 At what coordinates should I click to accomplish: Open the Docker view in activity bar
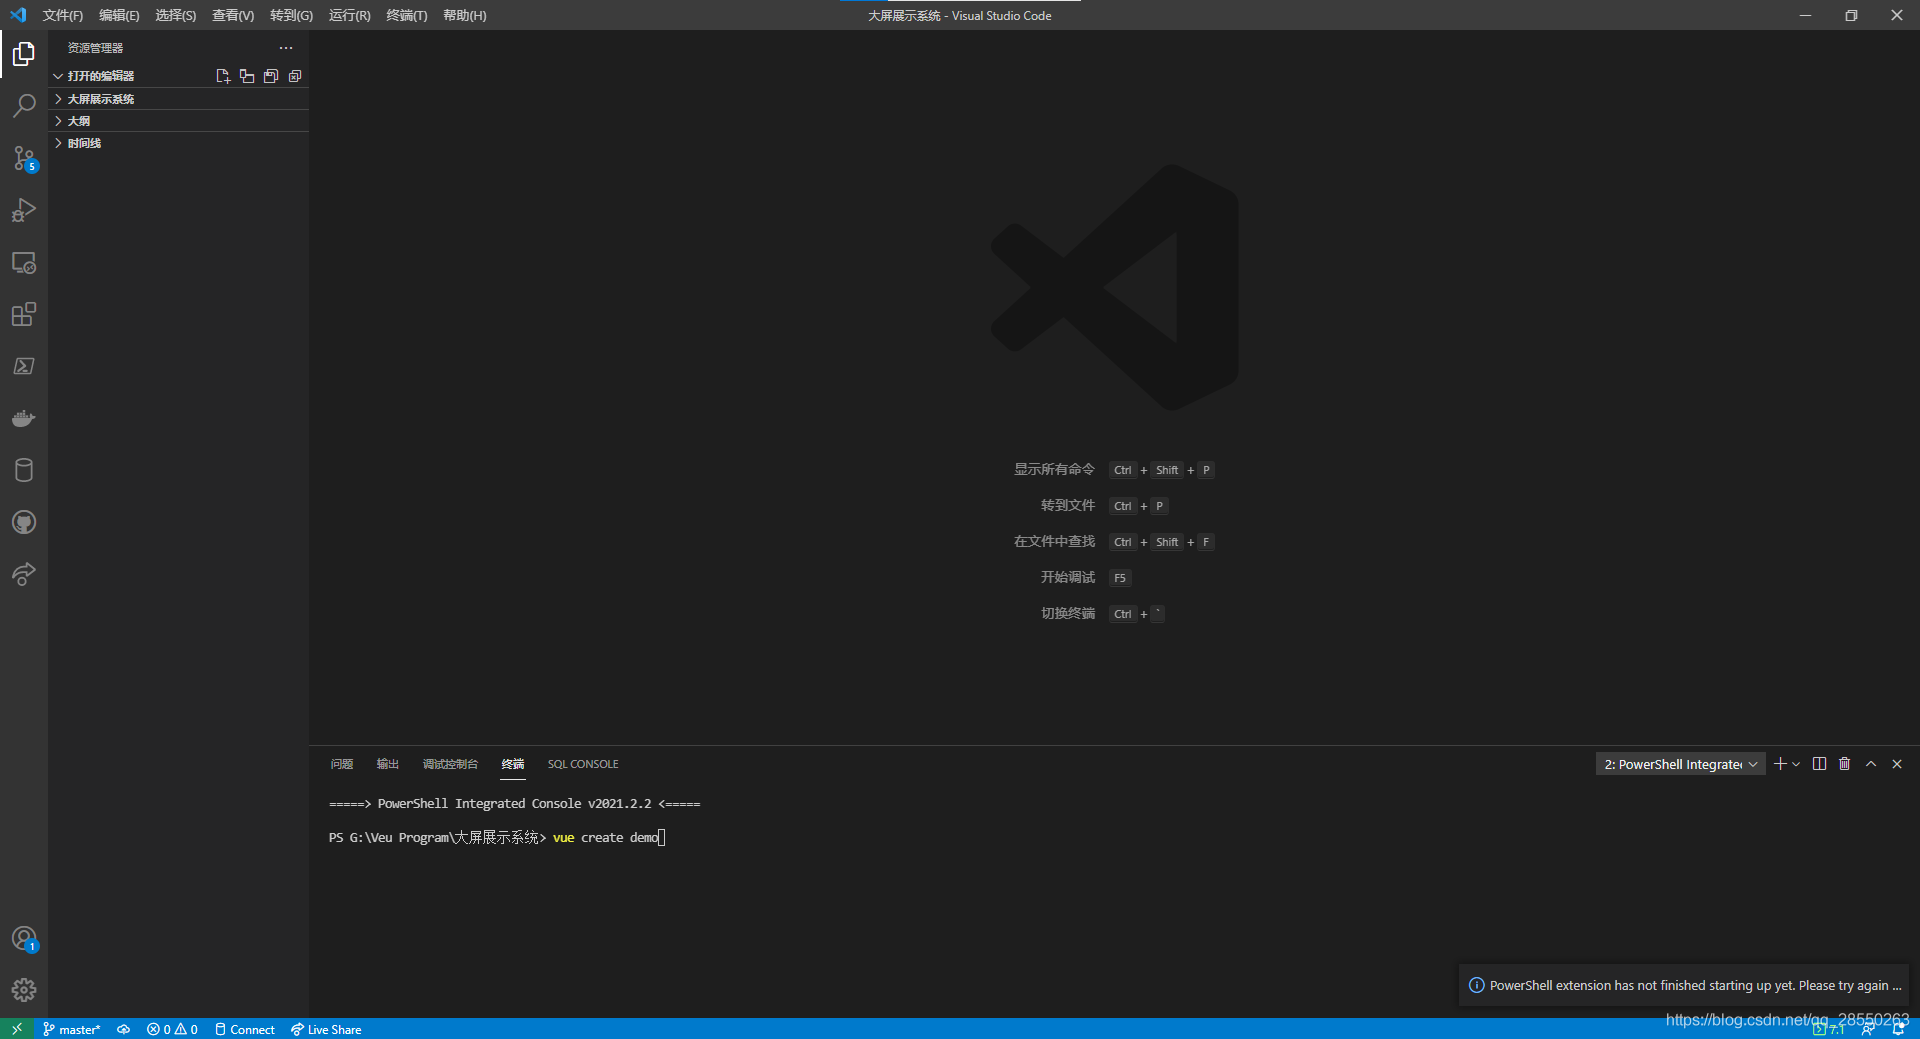[24, 418]
